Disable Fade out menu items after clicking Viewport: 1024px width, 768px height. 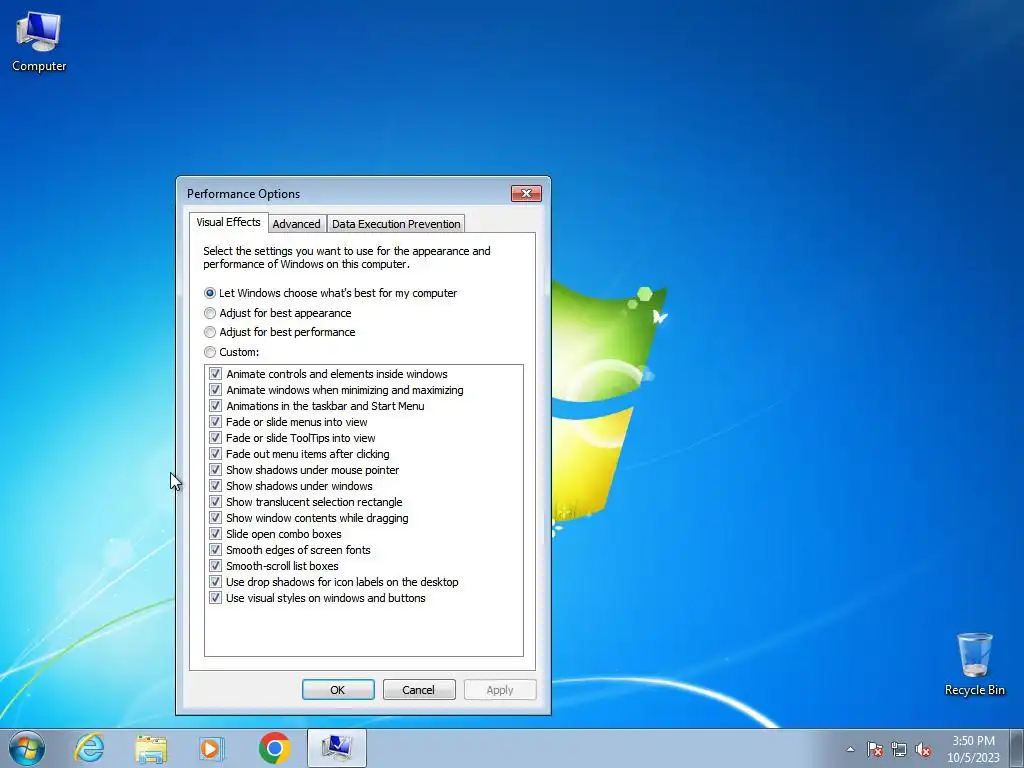[x=216, y=454]
